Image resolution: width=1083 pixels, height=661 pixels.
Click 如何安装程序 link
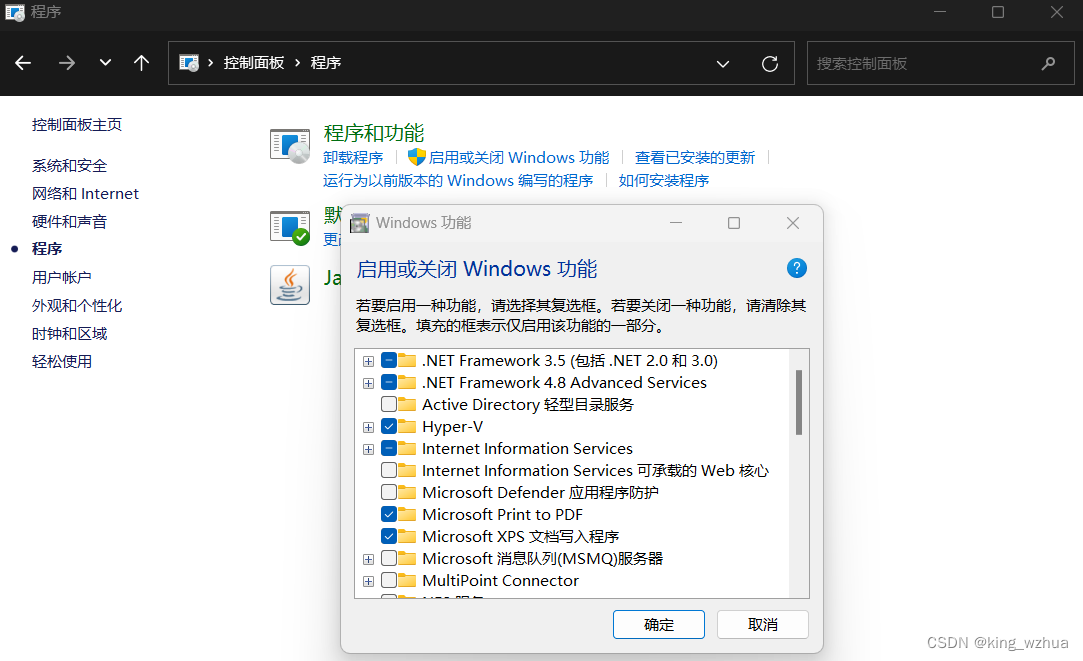click(664, 181)
